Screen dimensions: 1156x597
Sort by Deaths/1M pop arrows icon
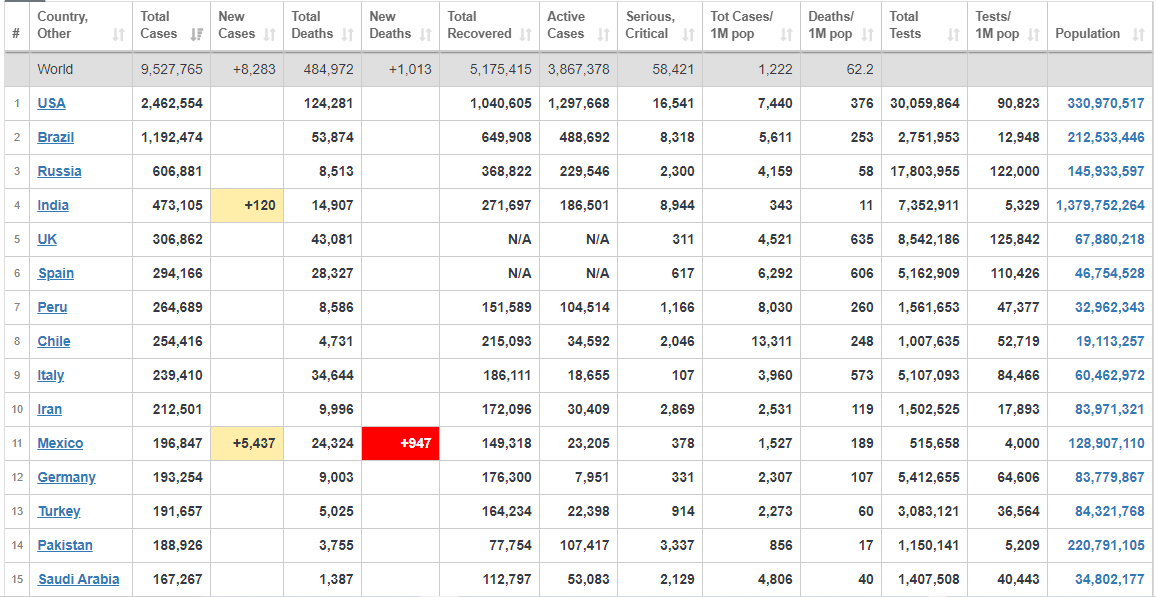[868, 34]
